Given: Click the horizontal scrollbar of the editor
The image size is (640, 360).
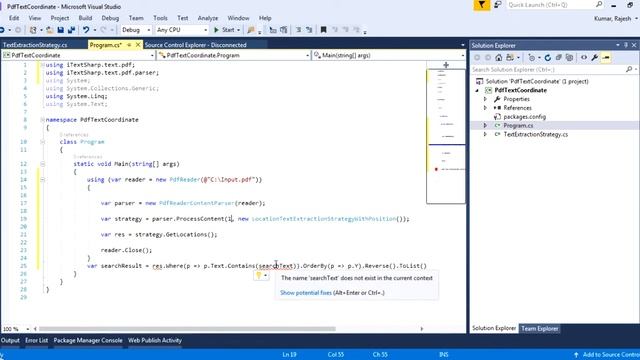Looking at the screenshot, I should click(187, 329).
